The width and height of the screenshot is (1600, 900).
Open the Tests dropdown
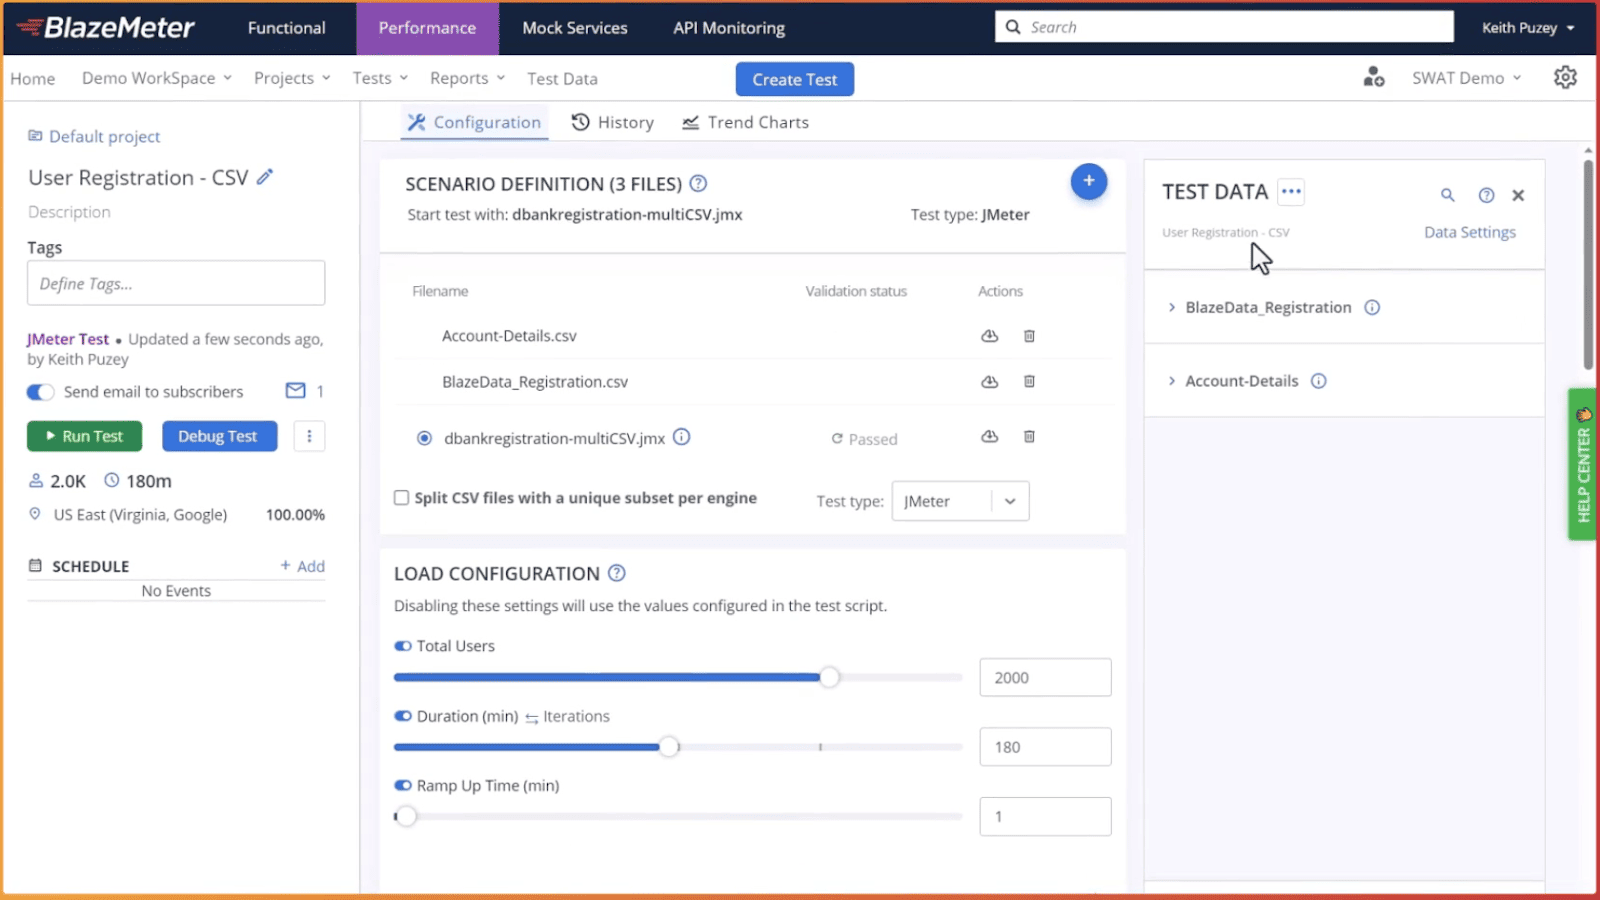tap(379, 78)
